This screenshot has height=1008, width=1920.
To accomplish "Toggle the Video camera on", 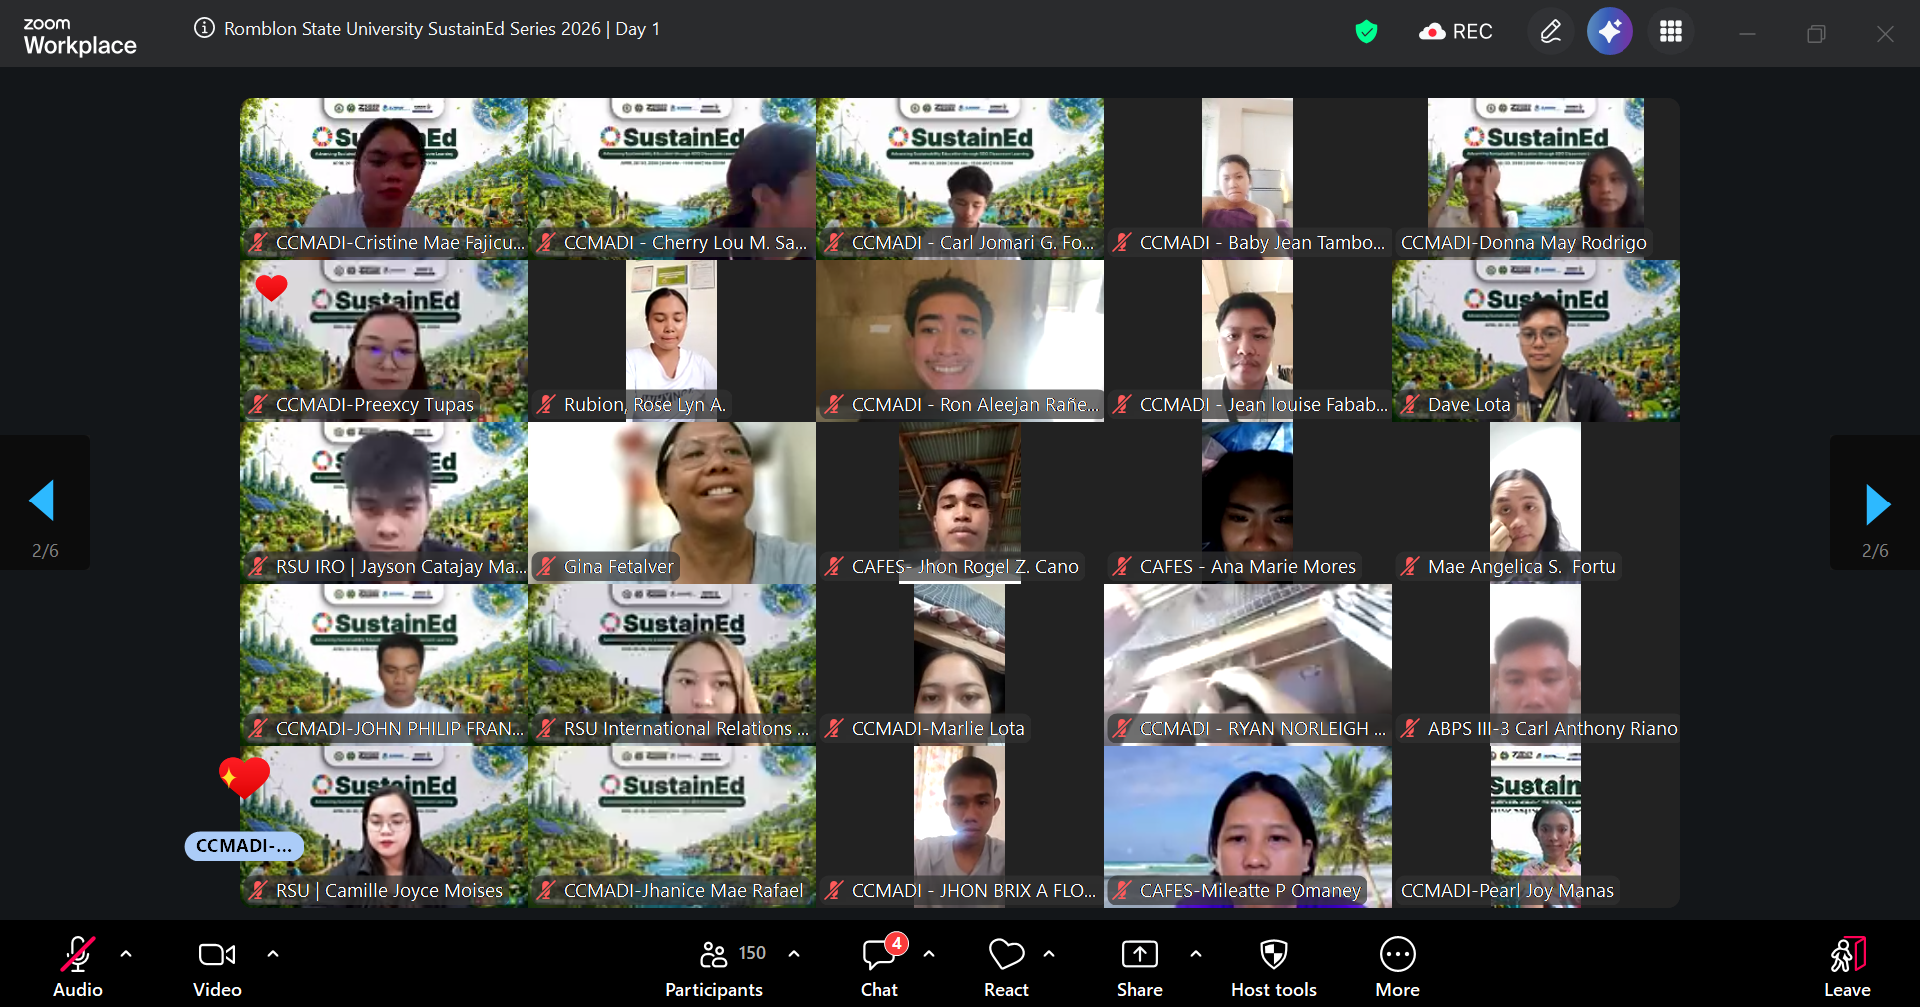I will coord(217,967).
